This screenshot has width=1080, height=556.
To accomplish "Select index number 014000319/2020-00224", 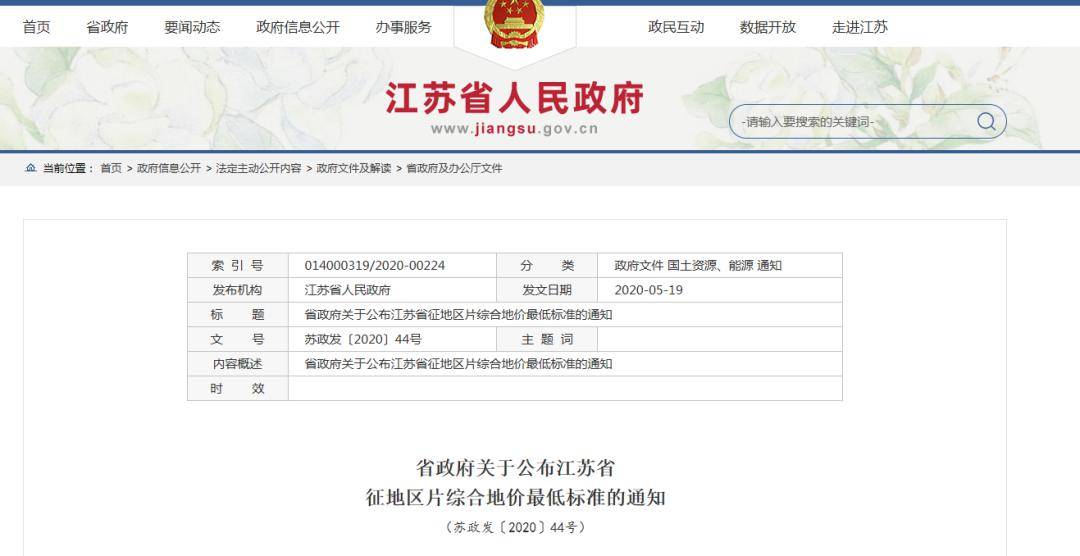I will (375, 265).
